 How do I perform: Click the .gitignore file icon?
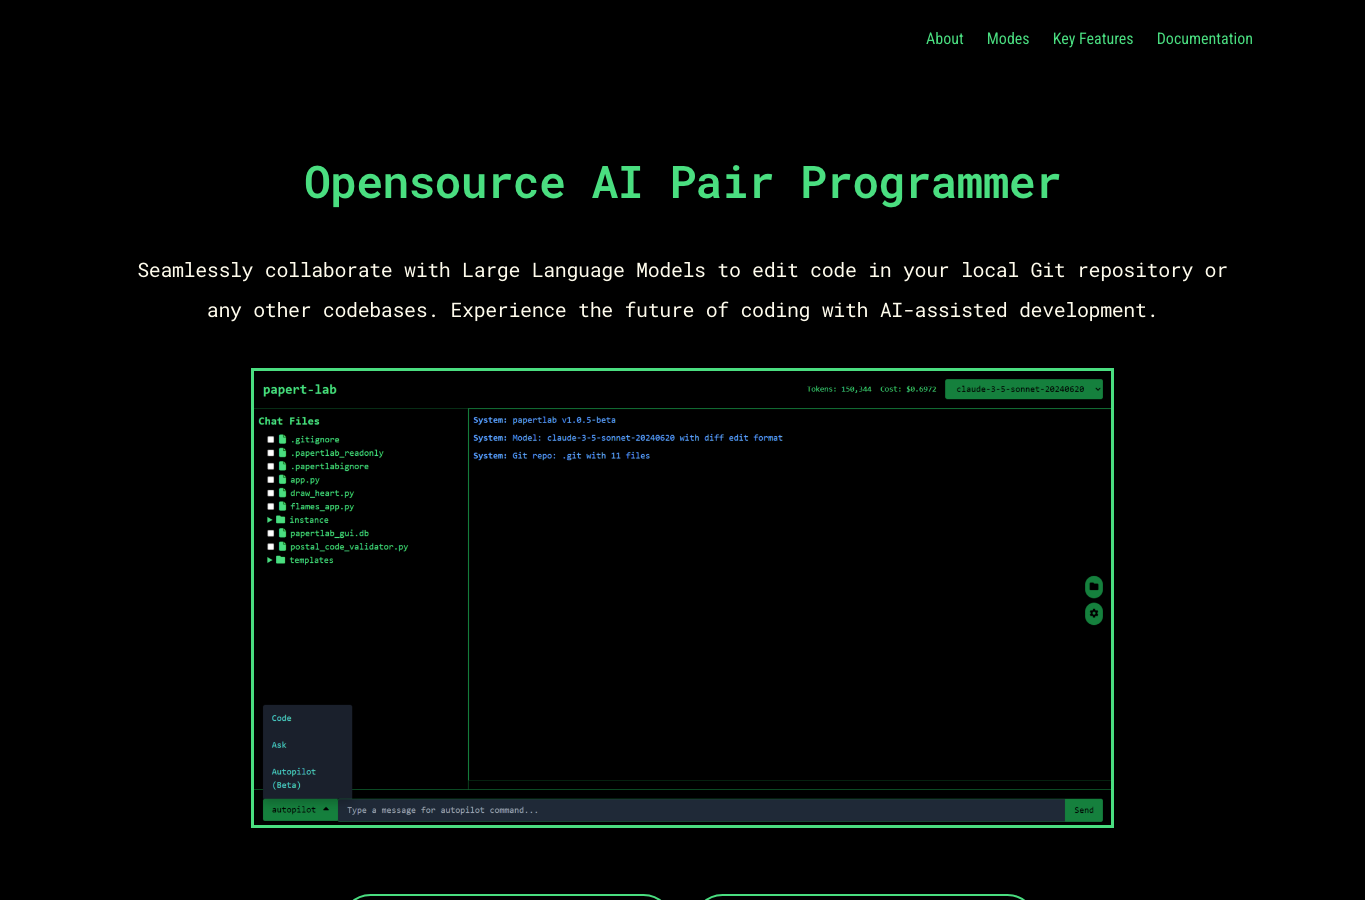(282, 439)
